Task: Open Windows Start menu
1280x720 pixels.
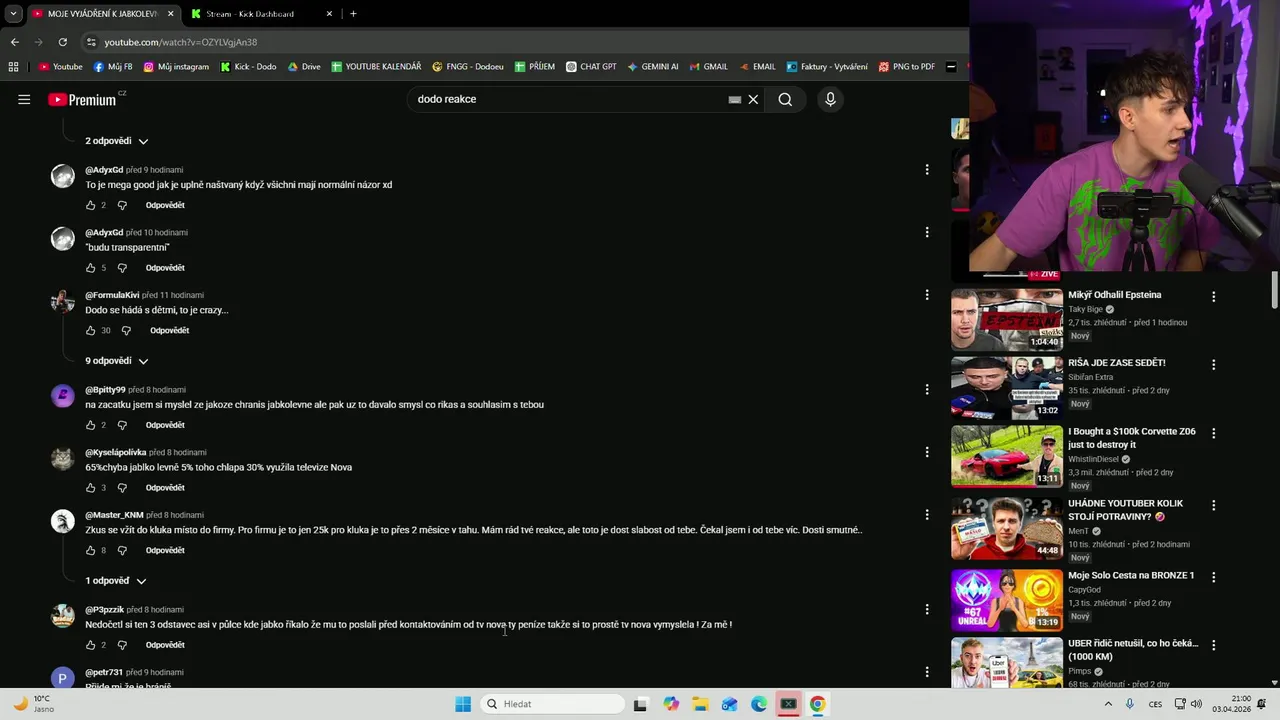Action: coord(463,704)
